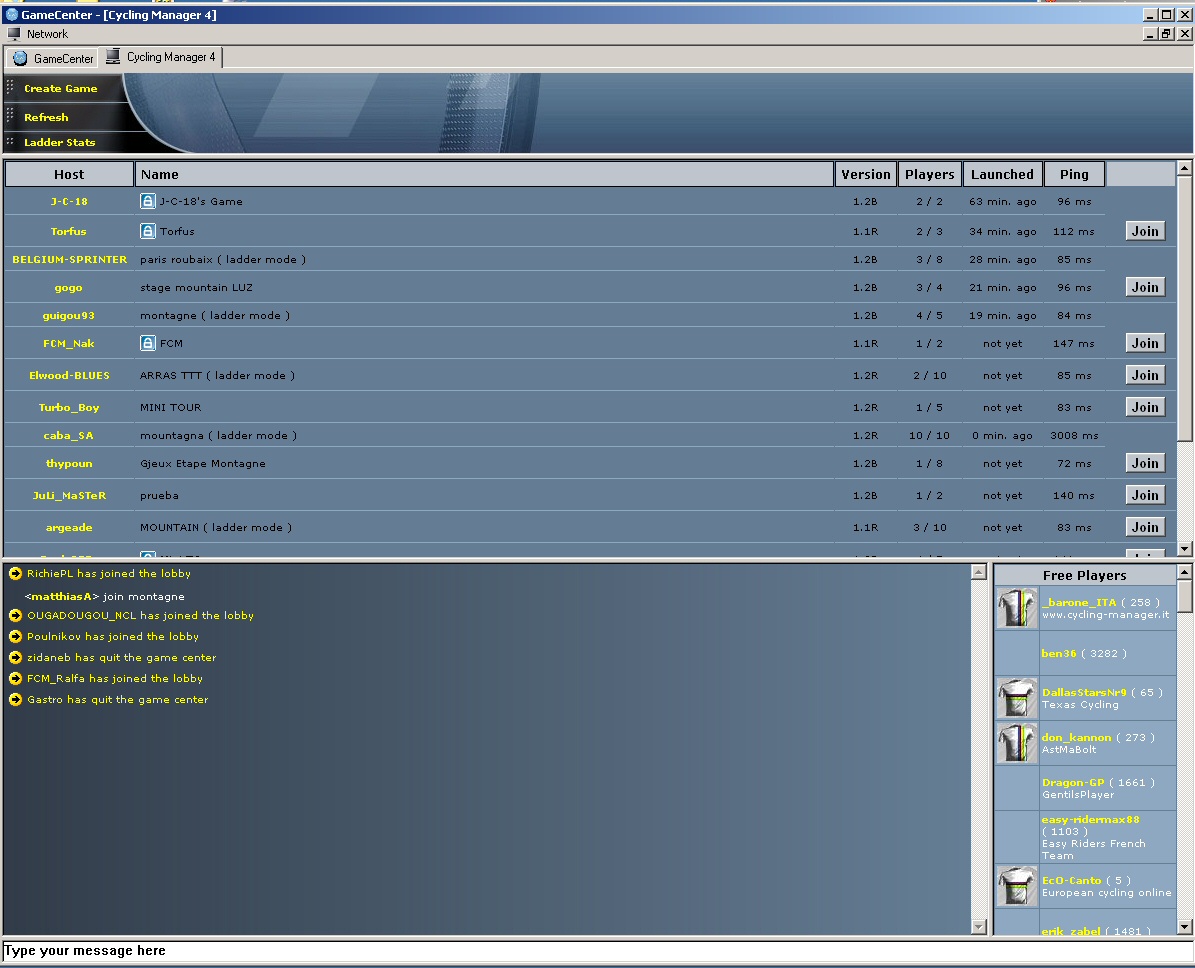
Task: Click the arrow icon beside Poulnikov message
Action: tap(15, 636)
